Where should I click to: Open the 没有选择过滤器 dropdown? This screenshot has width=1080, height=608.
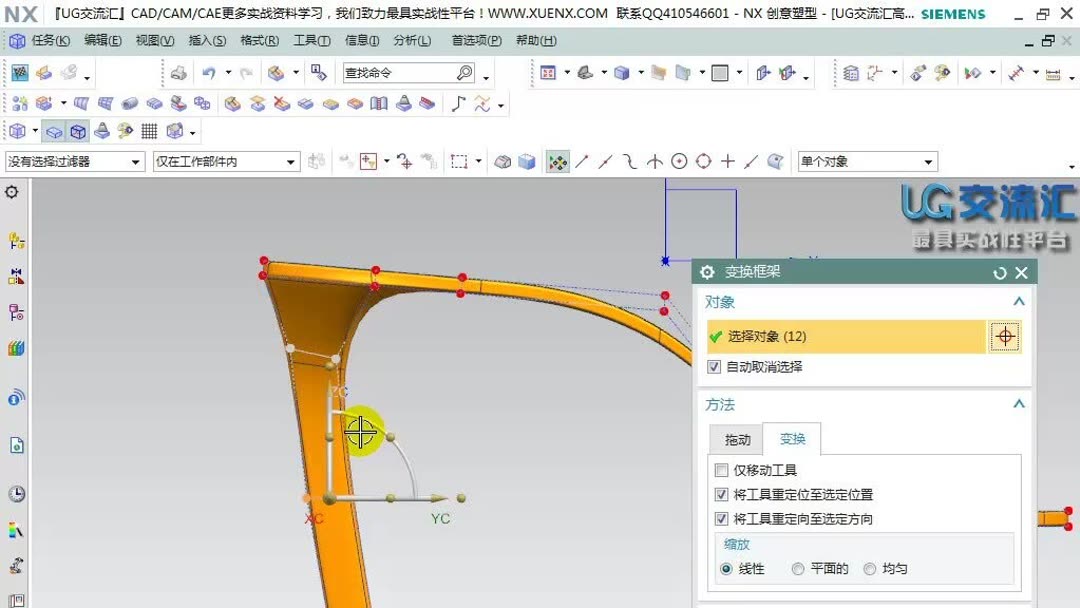coord(135,160)
